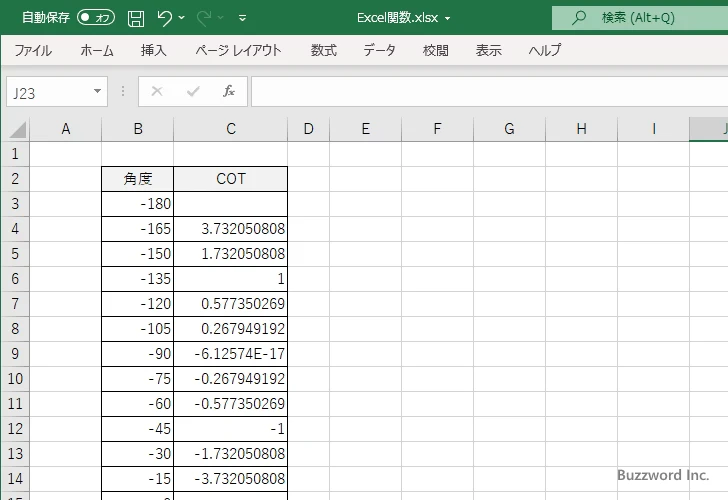
Task: Select row 2 header
Action: pos(15,179)
